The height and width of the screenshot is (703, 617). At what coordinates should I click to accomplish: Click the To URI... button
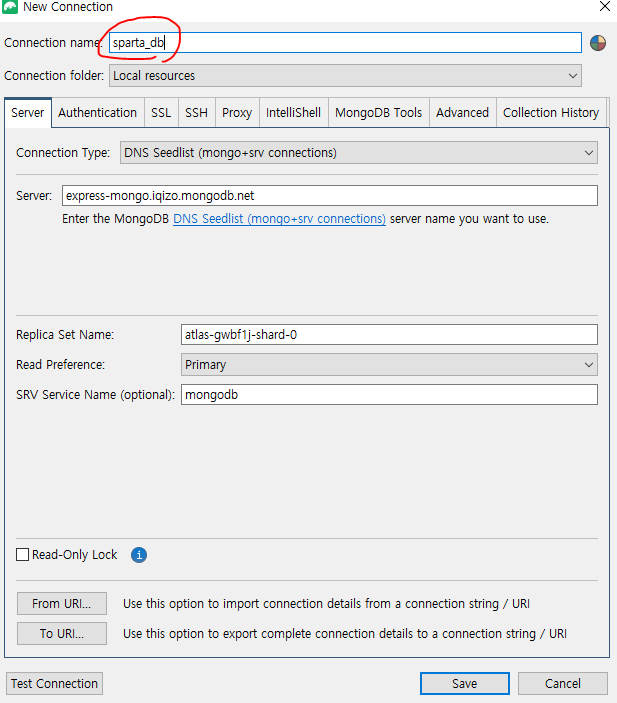(x=62, y=634)
